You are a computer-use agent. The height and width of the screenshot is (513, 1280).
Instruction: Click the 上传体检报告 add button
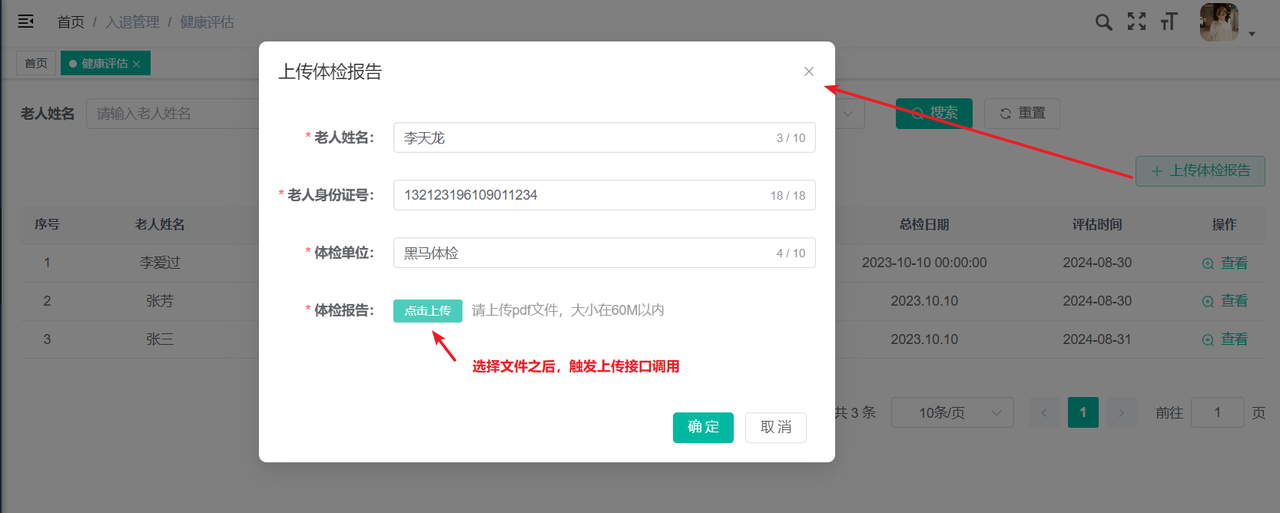pos(1200,170)
